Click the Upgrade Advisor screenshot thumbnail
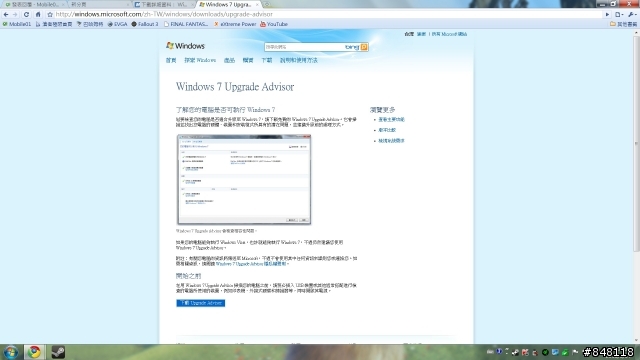The height and width of the screenshot is (360, 640). 244,180
